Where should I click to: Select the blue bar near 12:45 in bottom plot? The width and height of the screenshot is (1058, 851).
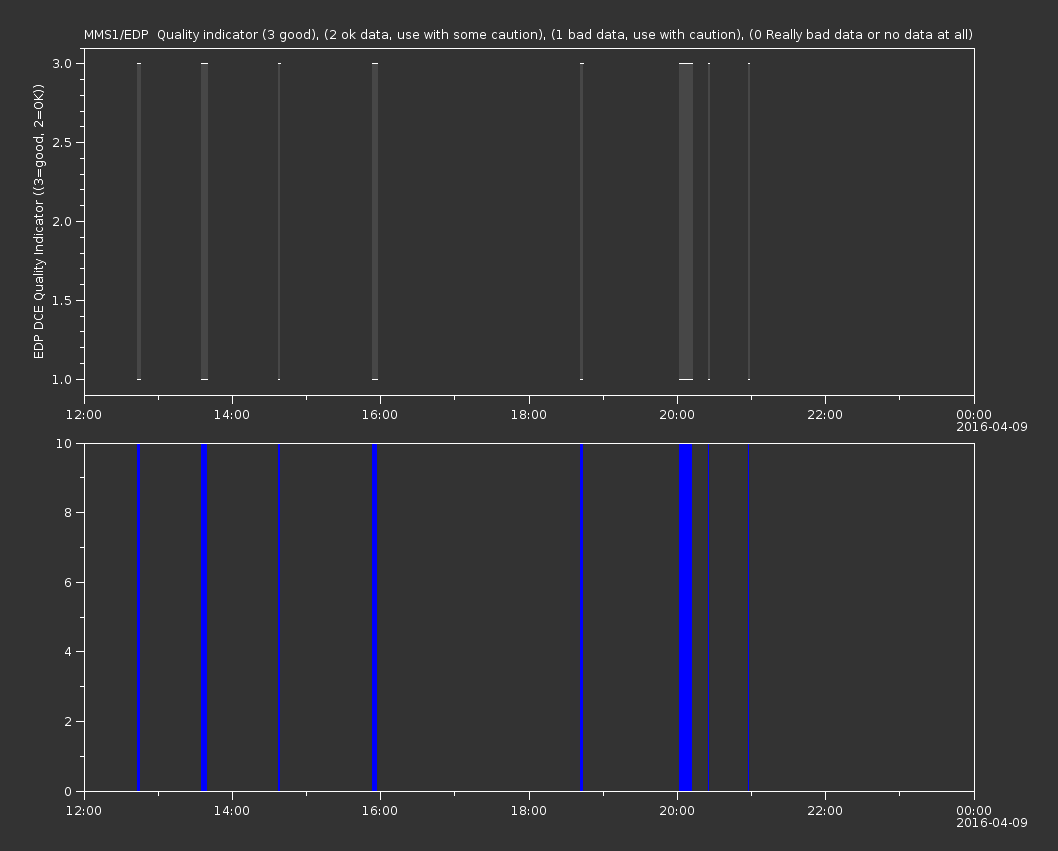[138, 617]
